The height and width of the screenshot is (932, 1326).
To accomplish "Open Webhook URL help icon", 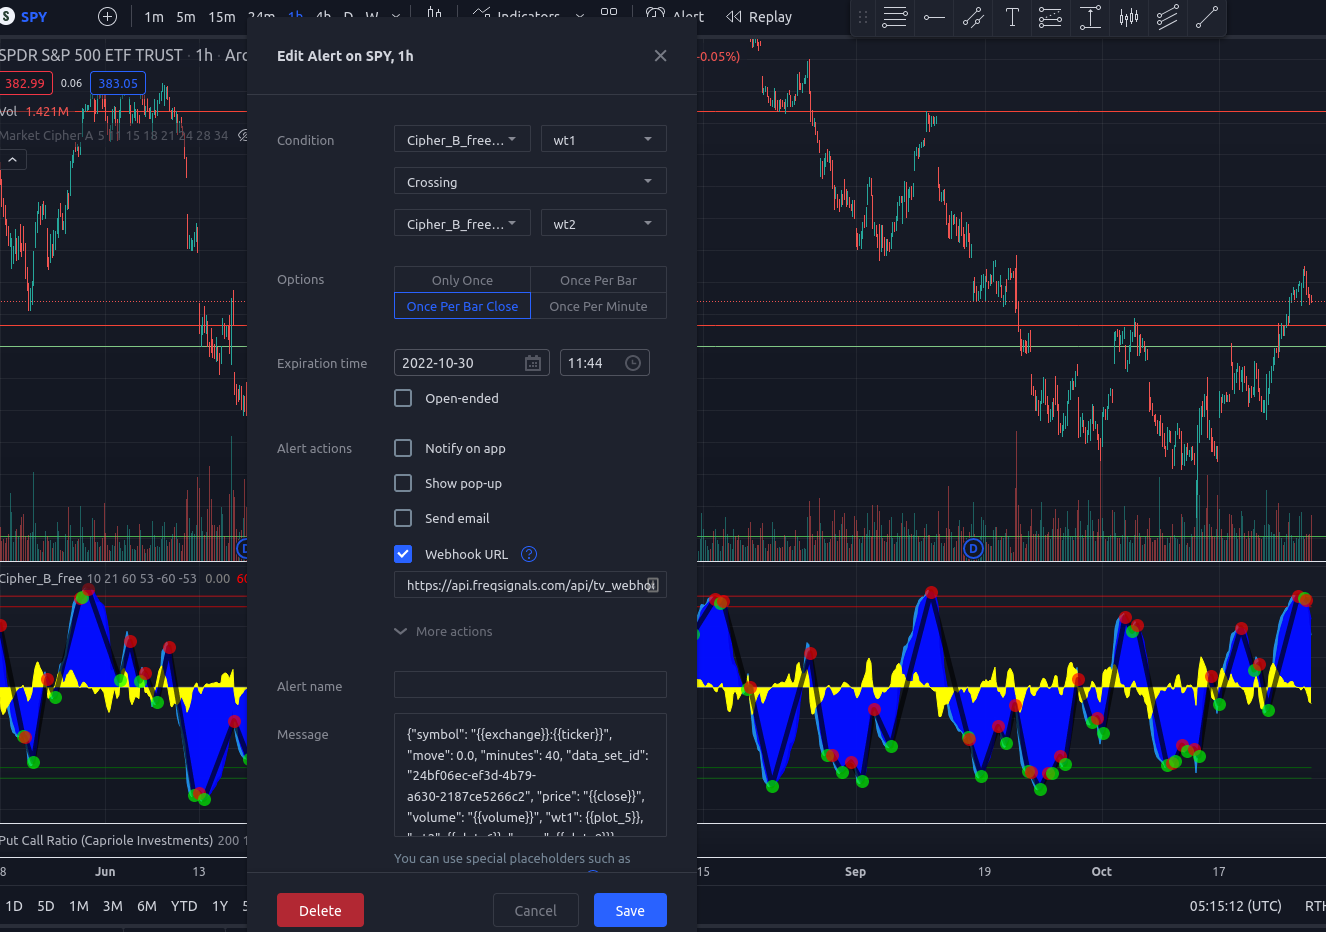I will coord(530,554).
